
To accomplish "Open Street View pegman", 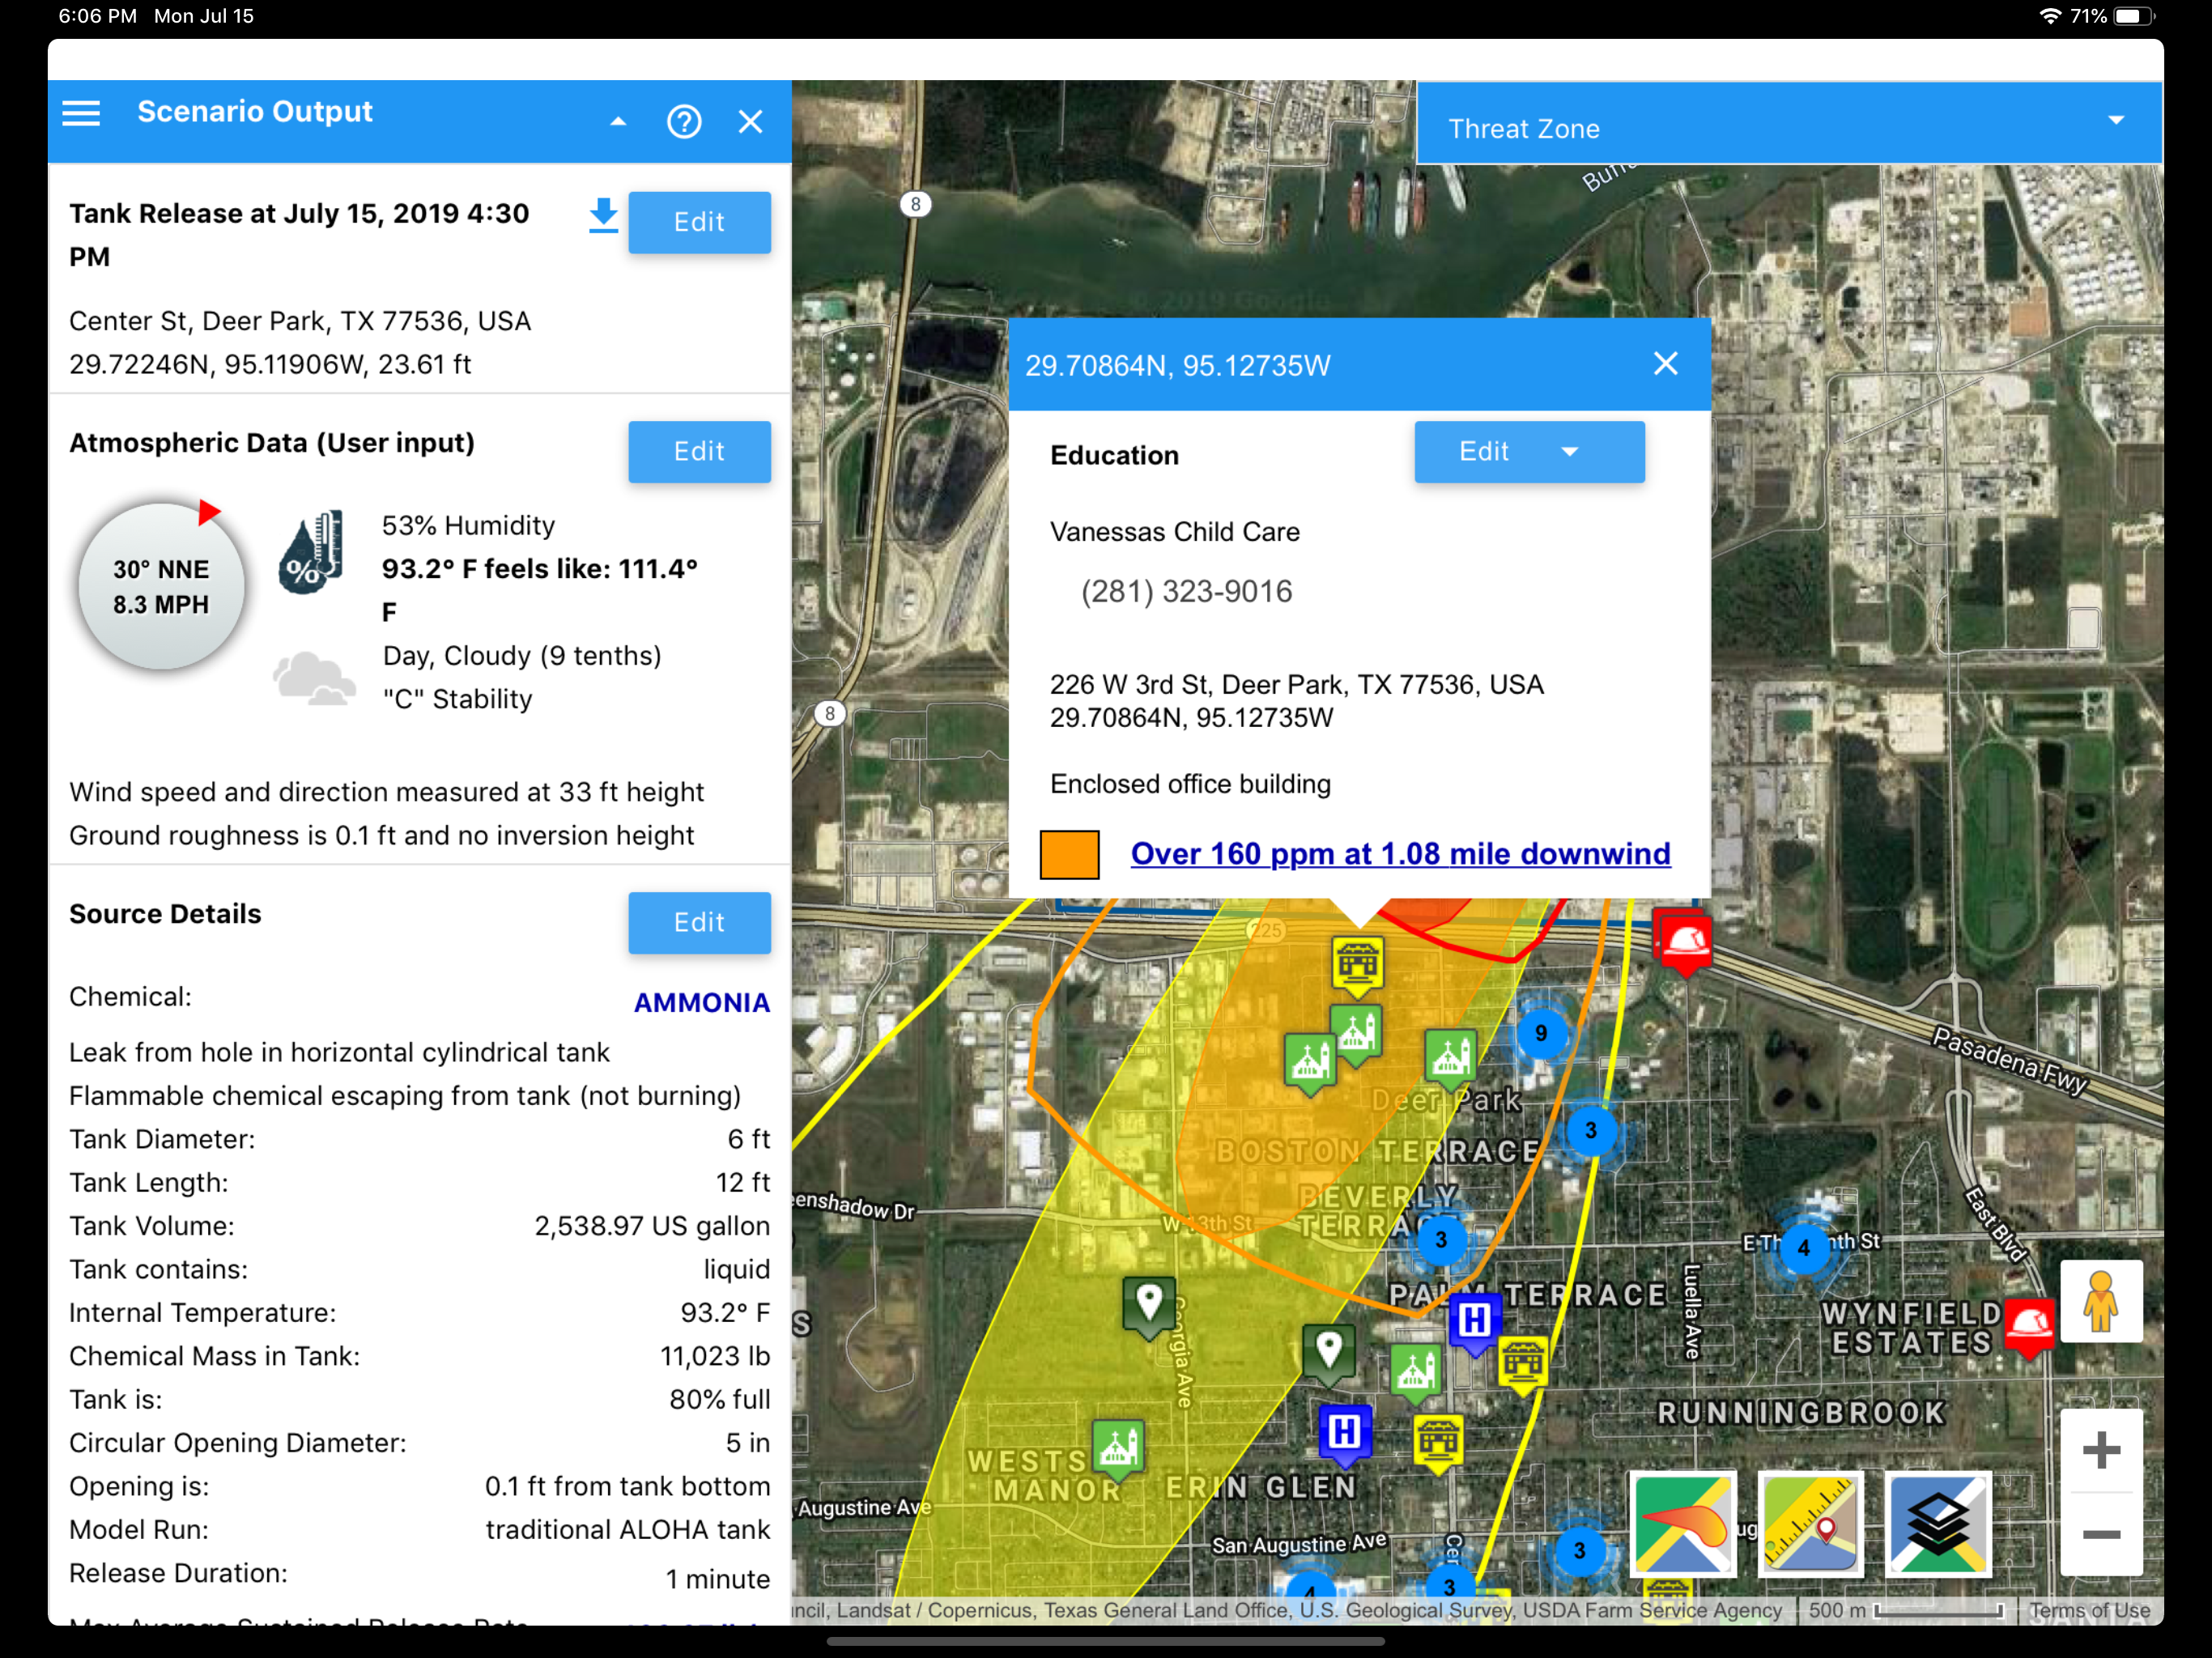I will (2101, 1302).
